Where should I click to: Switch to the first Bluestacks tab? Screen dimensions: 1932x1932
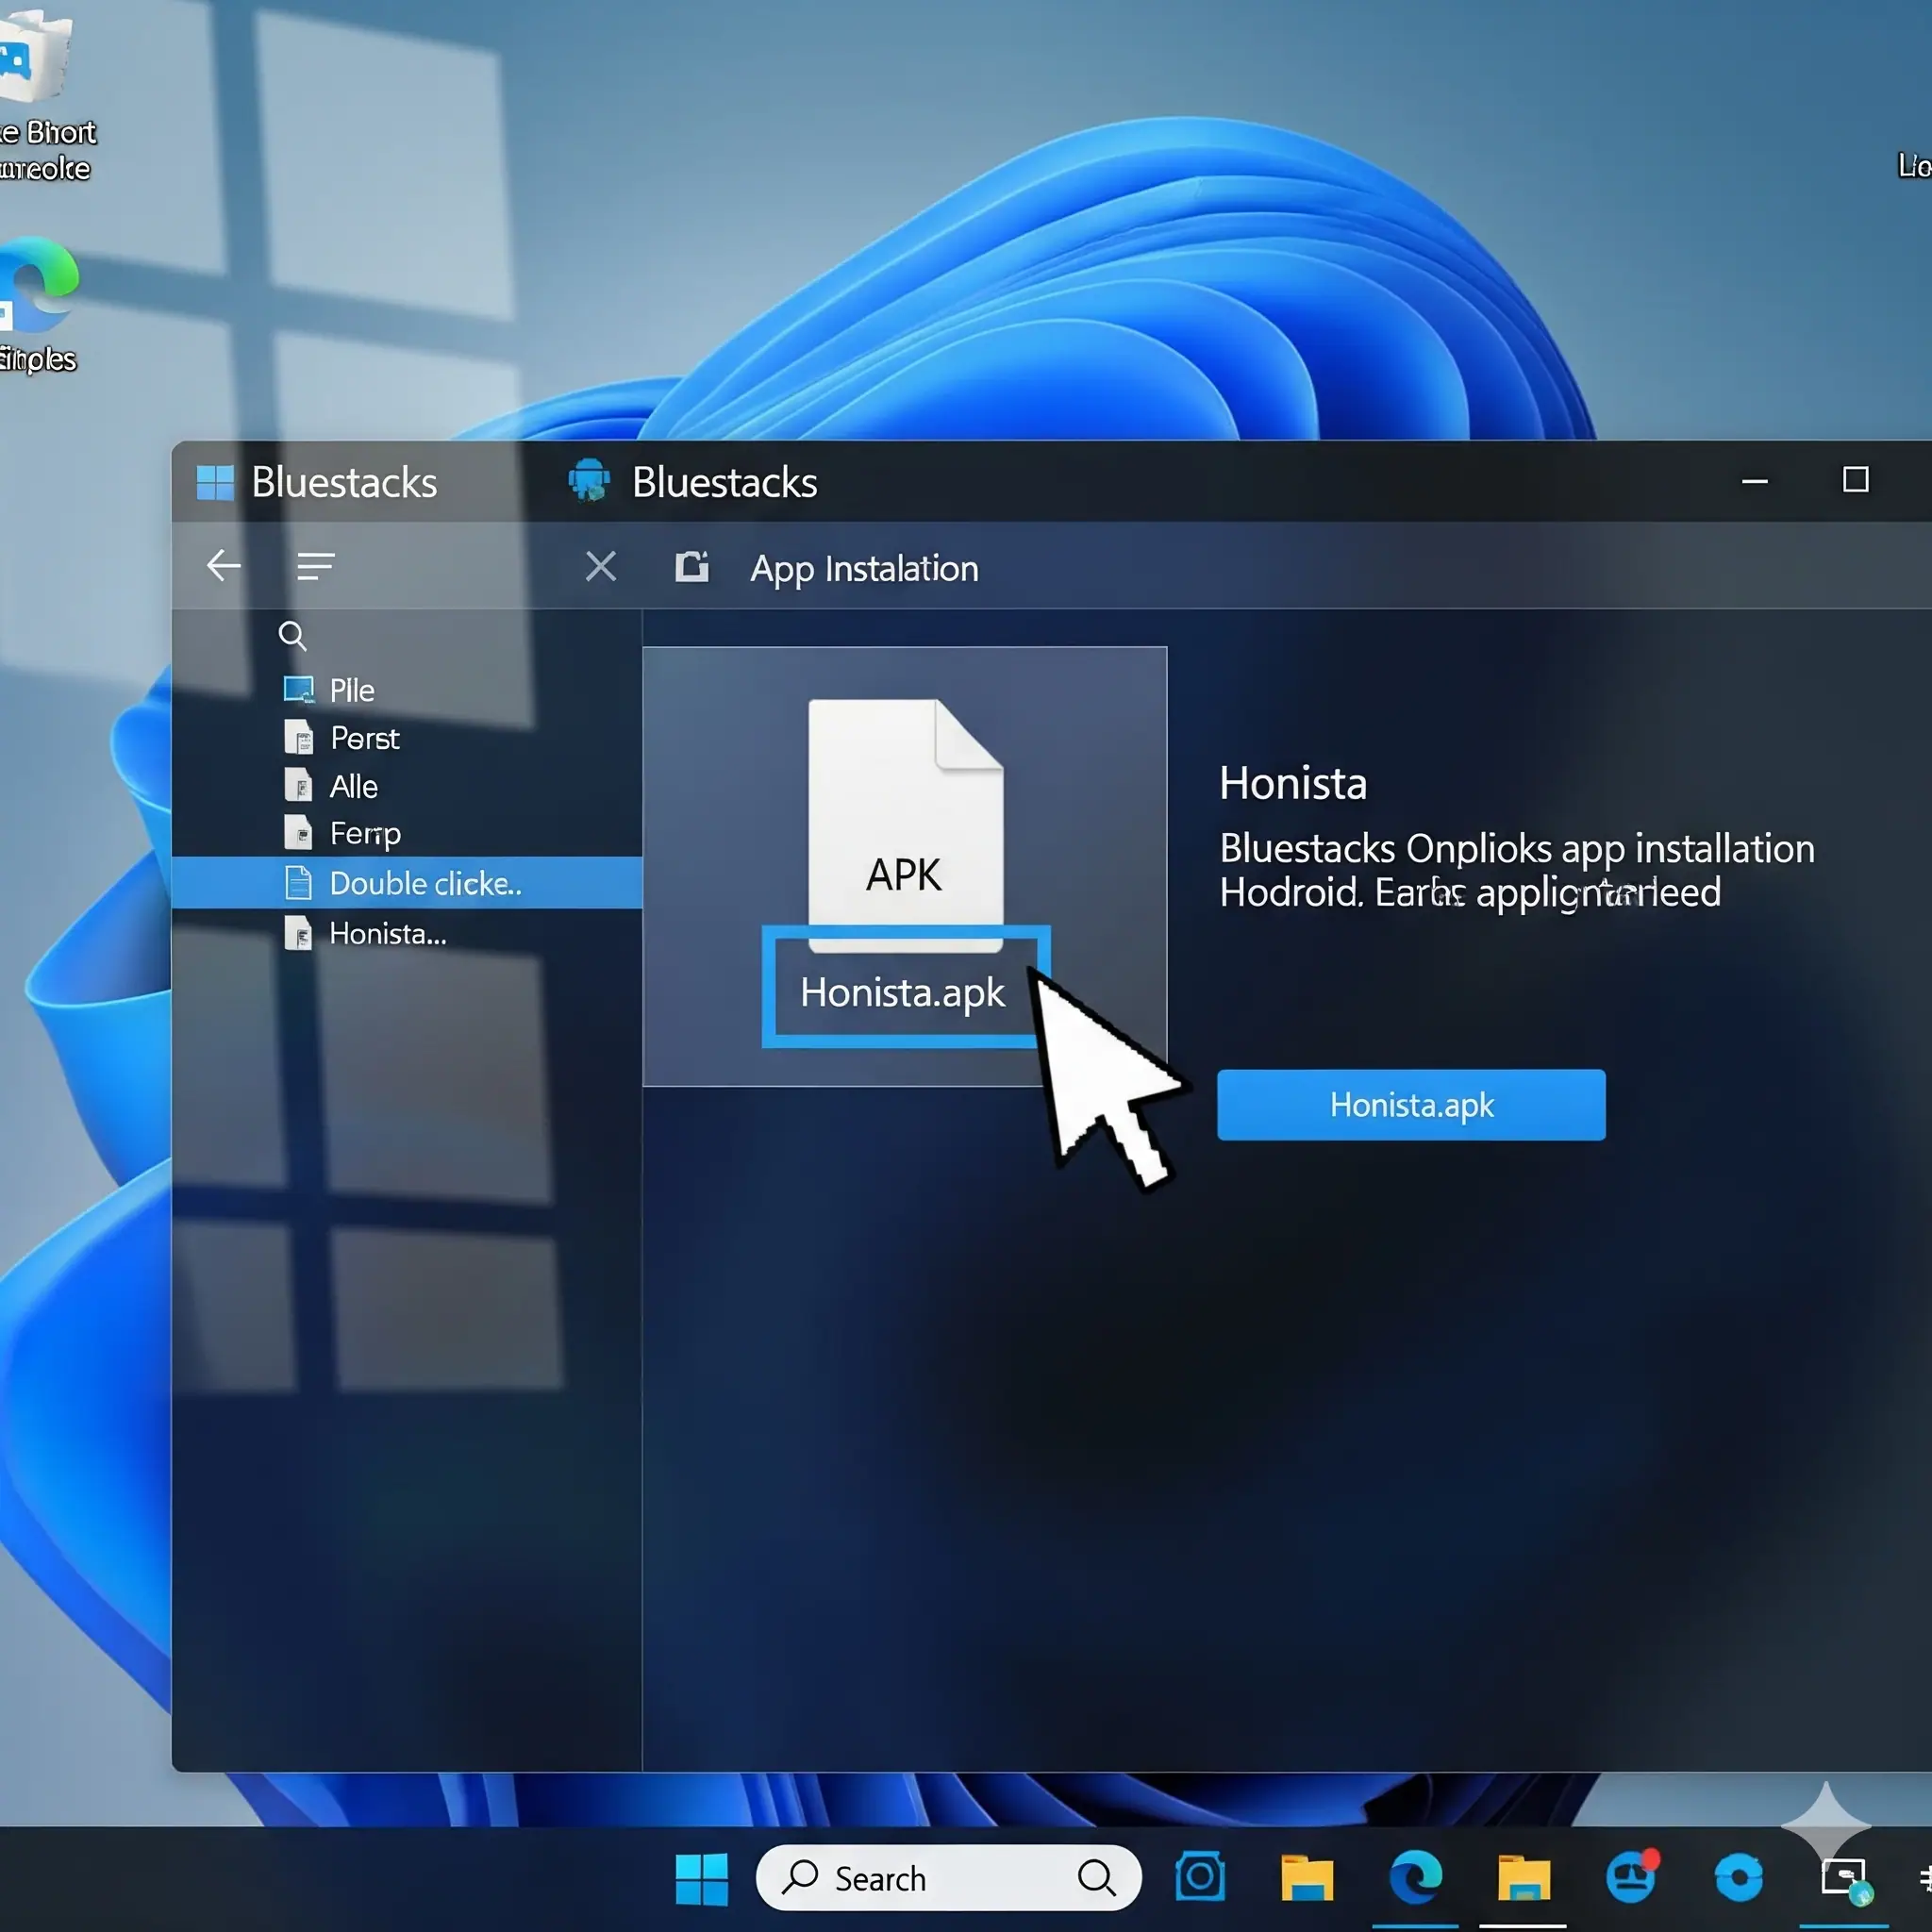(x=317, y=482)
